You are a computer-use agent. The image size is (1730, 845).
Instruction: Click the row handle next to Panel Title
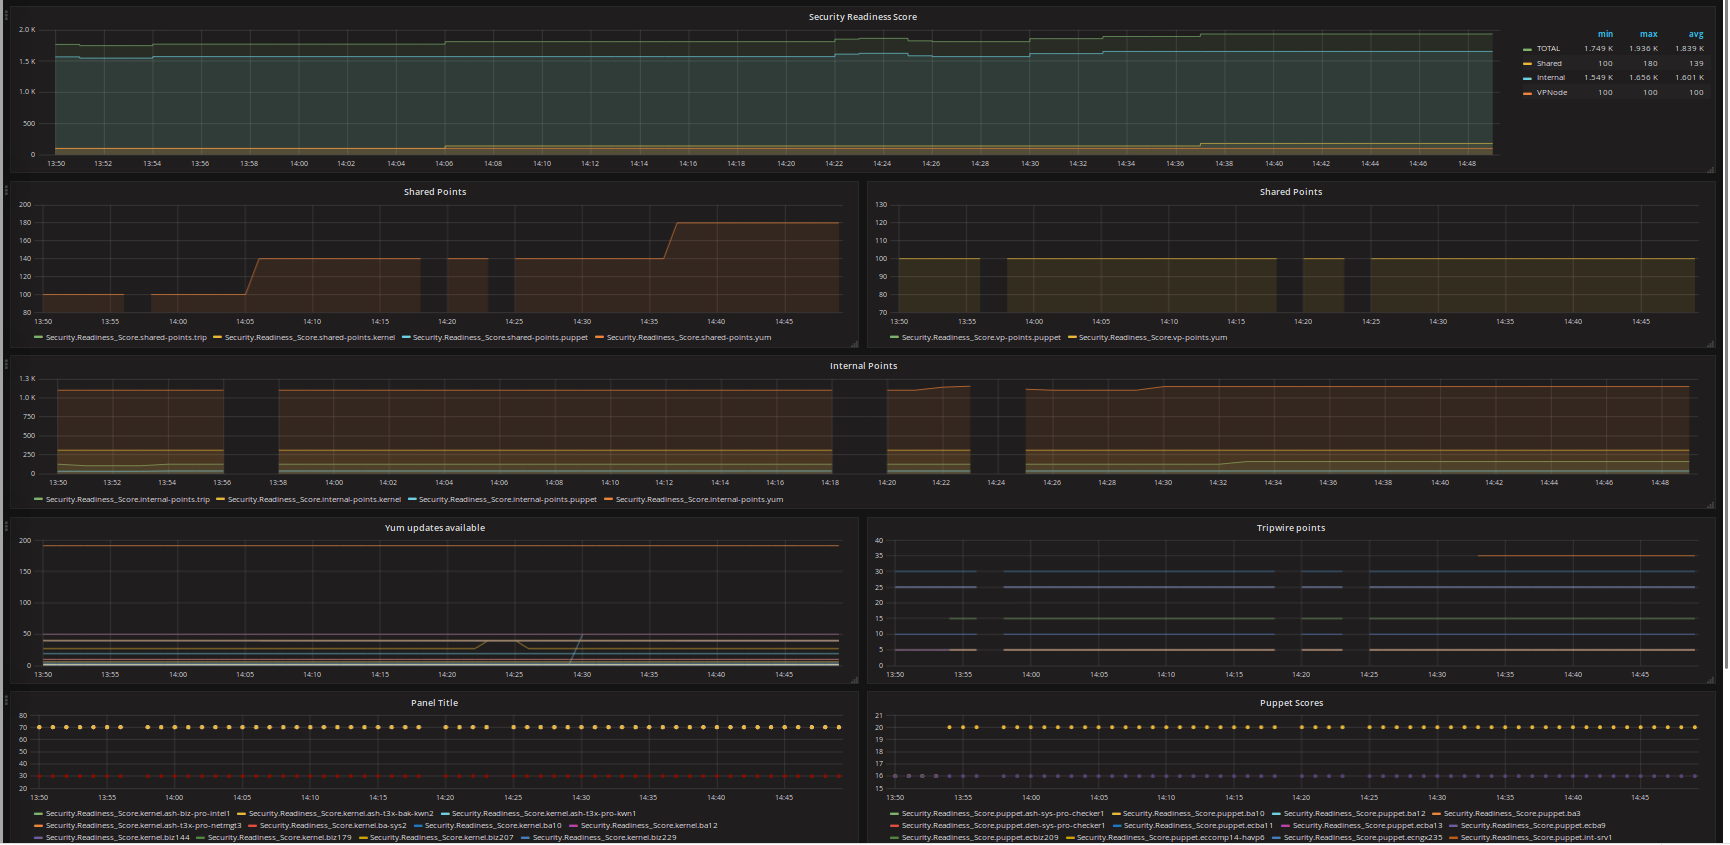pyautogui.click(x=5, y=701)
